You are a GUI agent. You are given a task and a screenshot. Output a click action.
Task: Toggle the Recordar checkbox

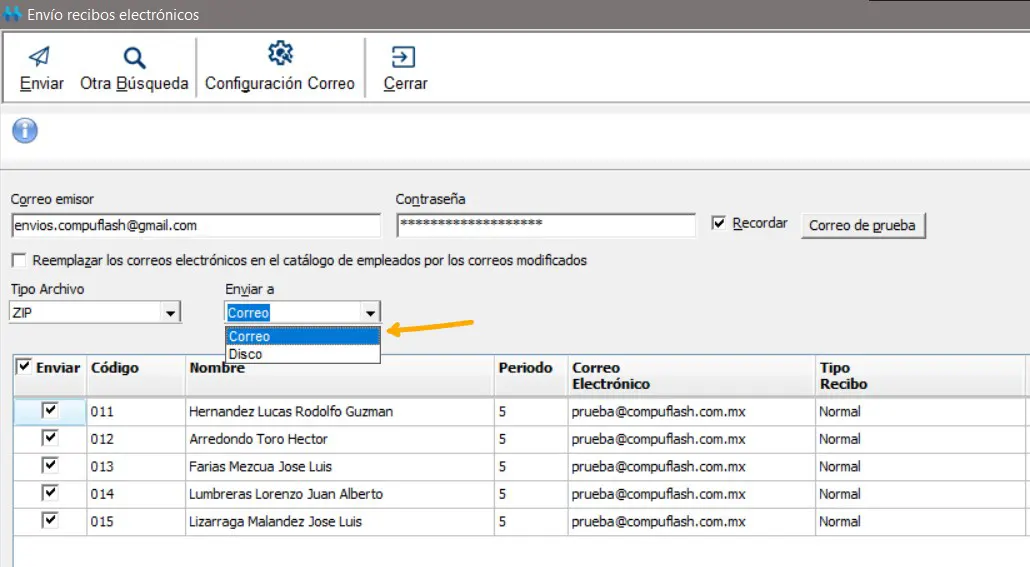point(719,224)
